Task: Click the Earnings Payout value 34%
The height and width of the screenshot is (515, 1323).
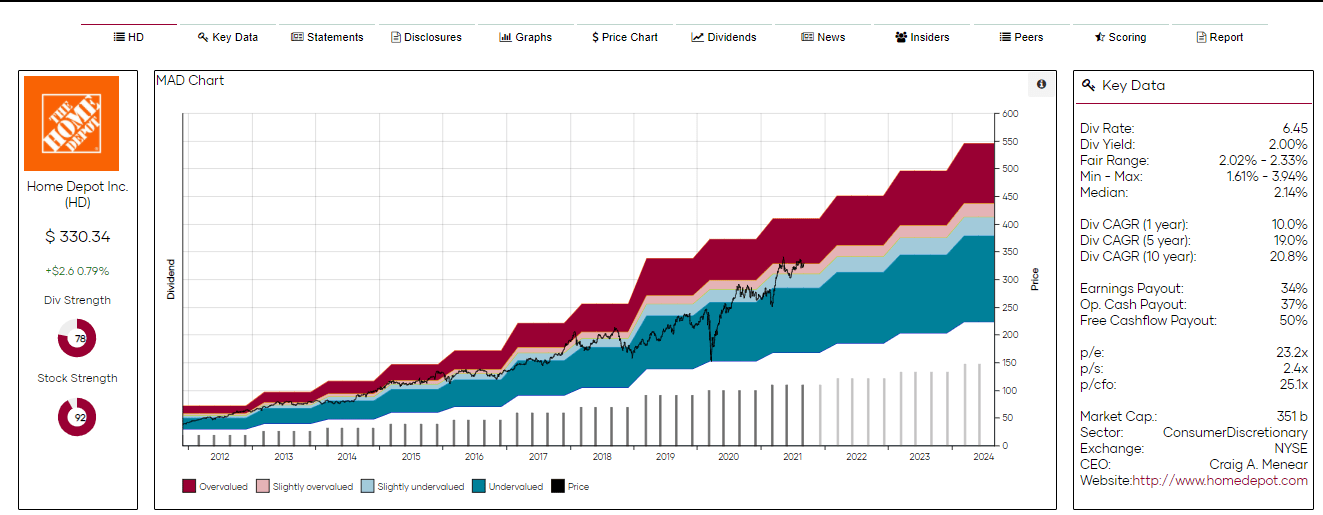Action: click(x=1294, y=288)
